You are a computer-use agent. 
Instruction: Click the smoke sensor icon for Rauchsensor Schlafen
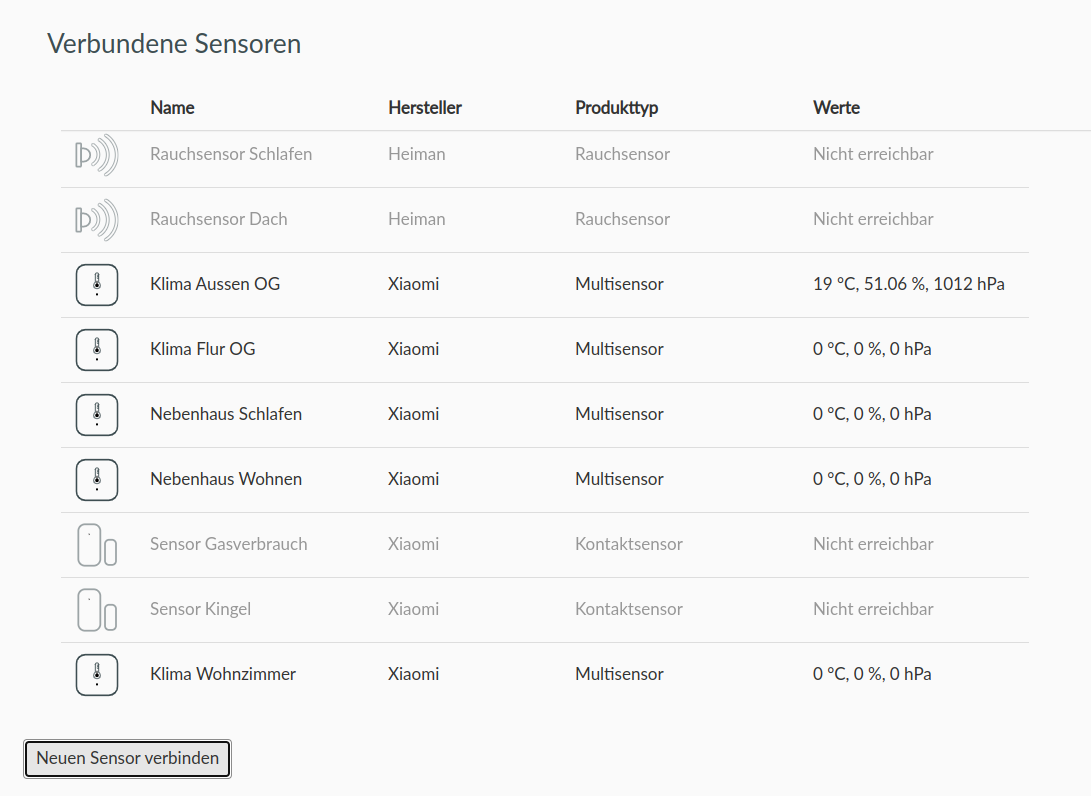(x=96, y=155)
